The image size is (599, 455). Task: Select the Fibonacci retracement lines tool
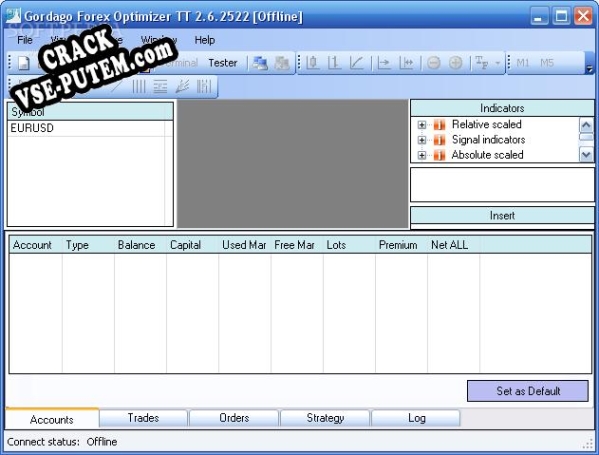coord(160,87)
